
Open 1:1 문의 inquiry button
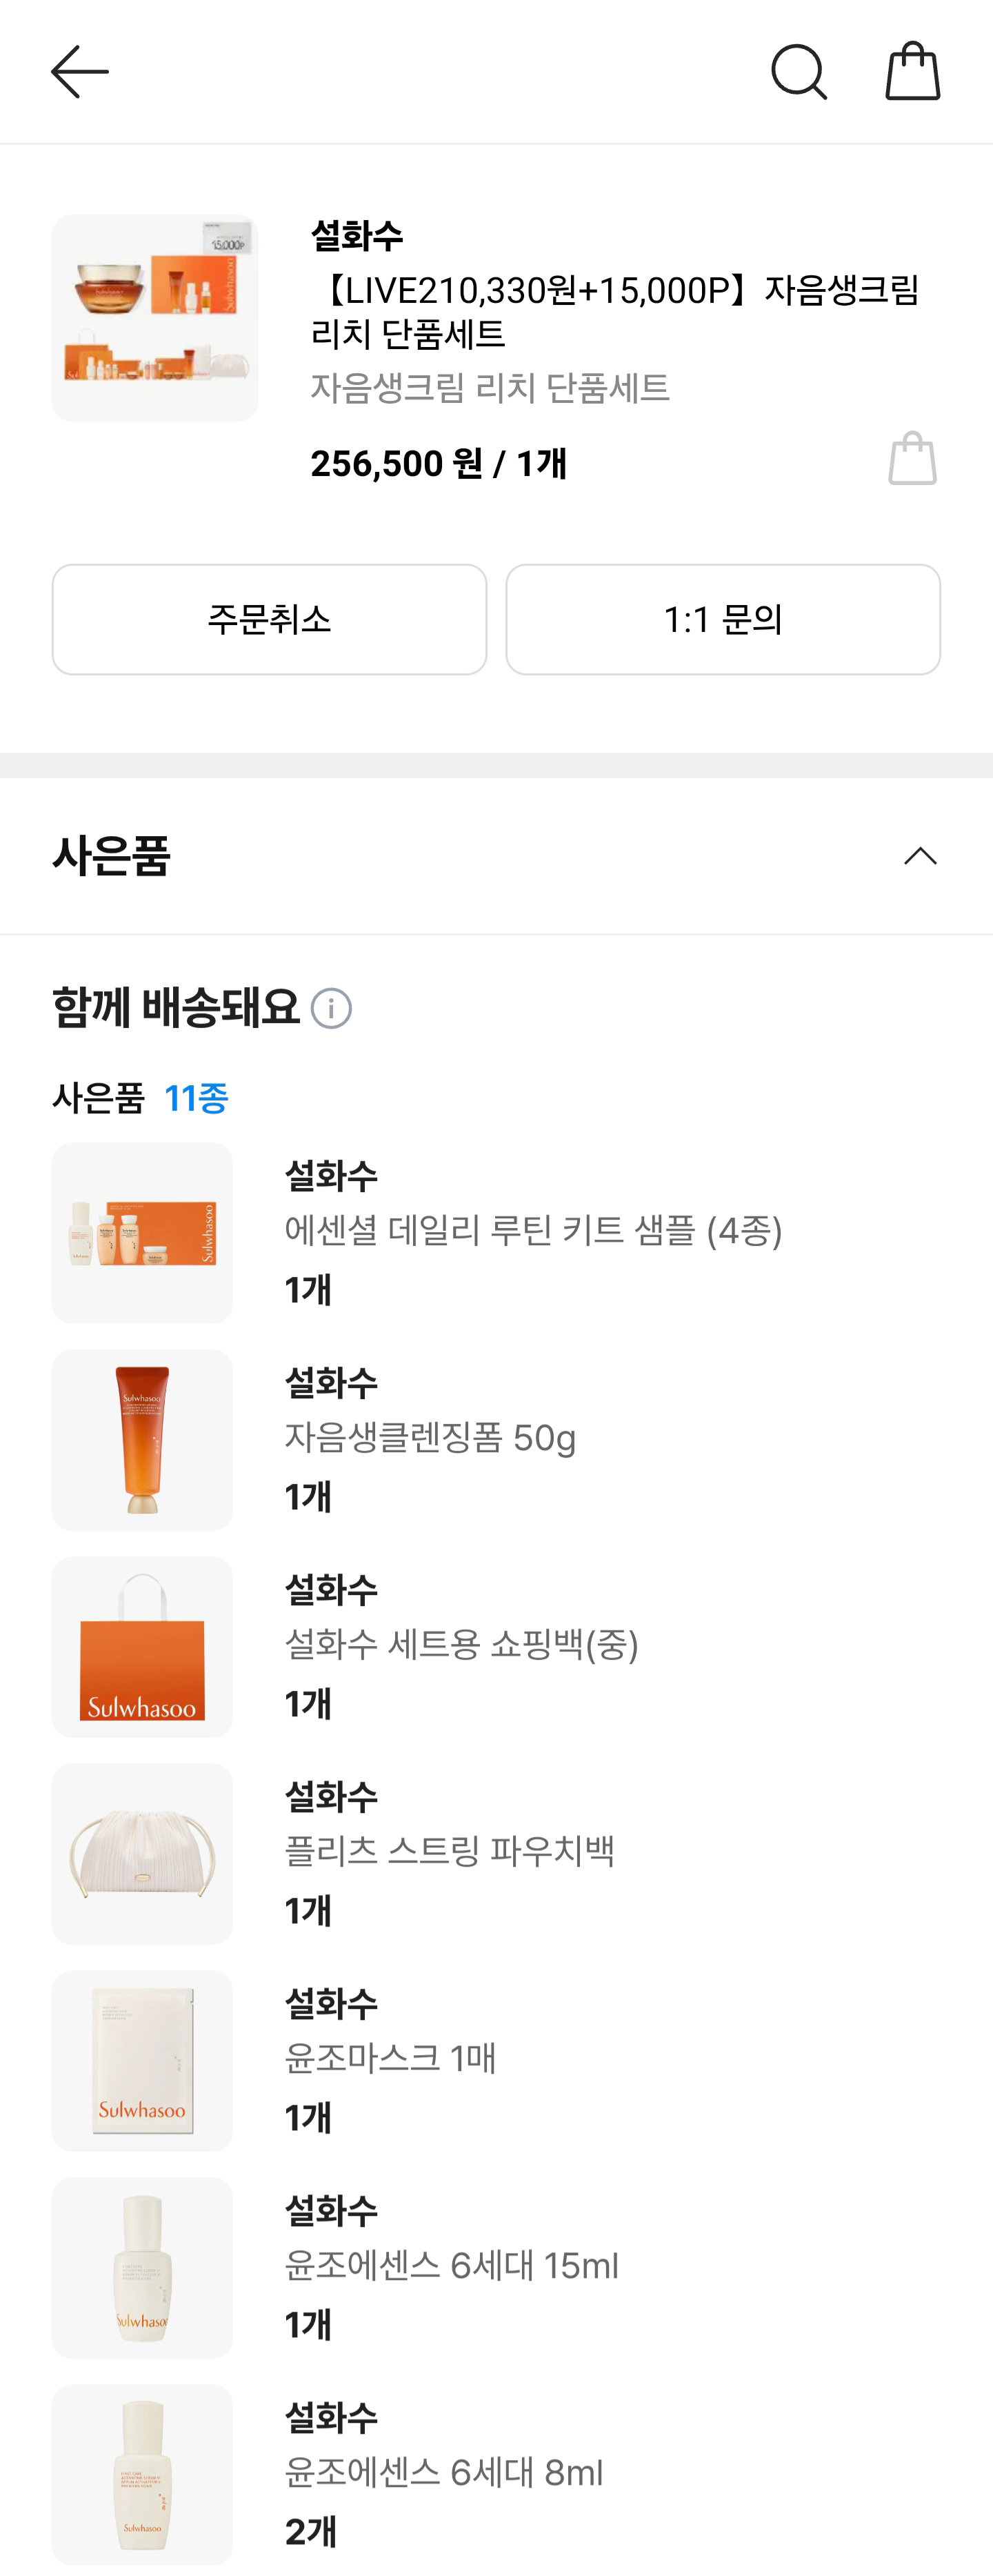(723, 619)
